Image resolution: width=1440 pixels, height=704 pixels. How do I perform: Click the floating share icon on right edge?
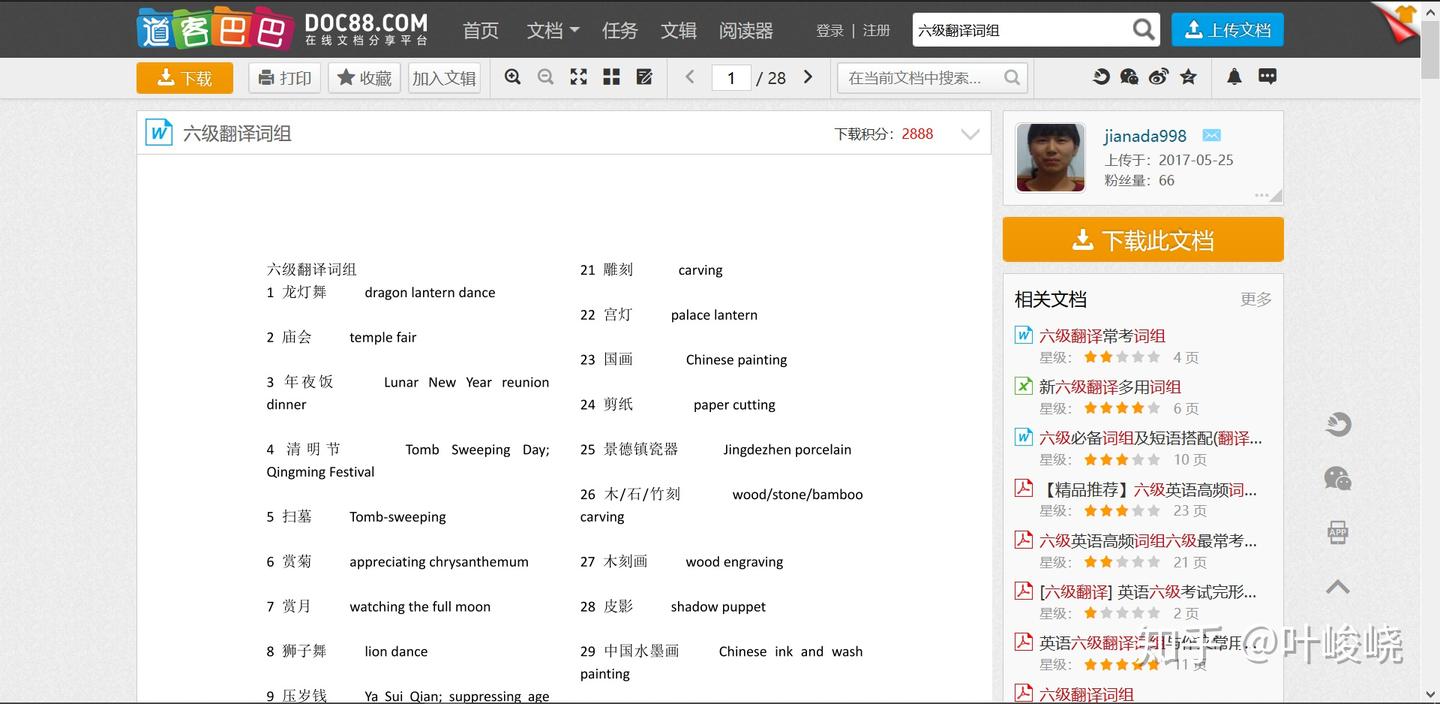[x=1338, y=424]
